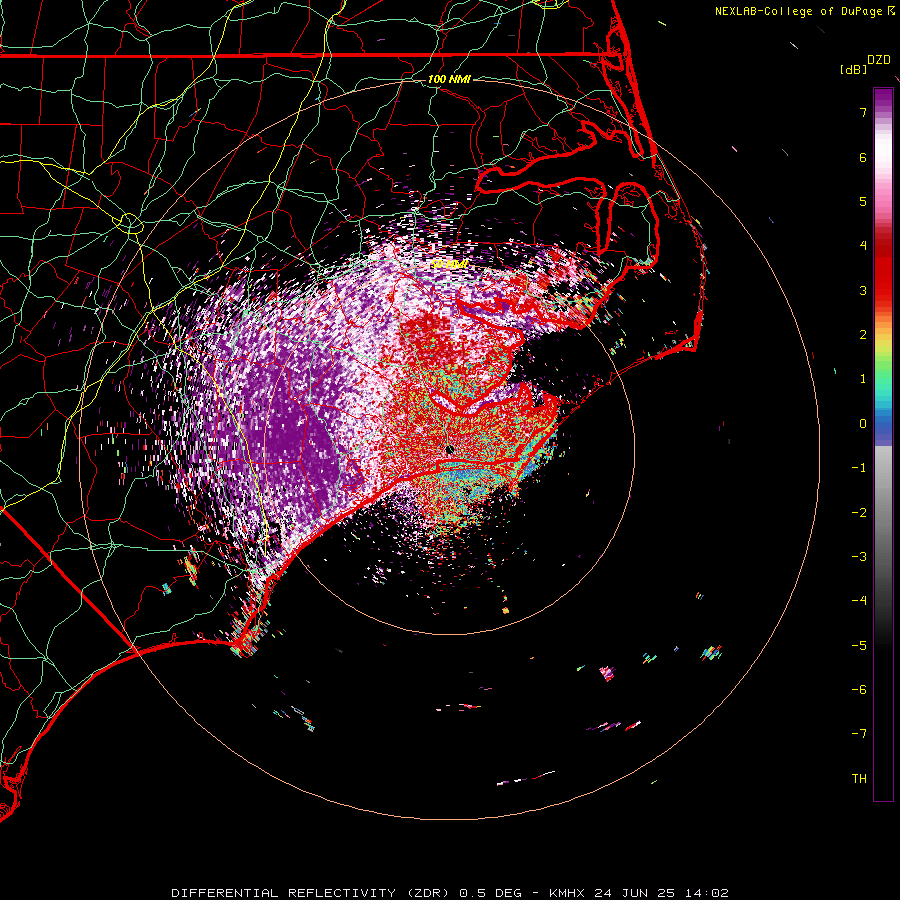Click the 100 NMI range ring label
The width and height of the screenshot is (900, 900).
pos(449,79)
